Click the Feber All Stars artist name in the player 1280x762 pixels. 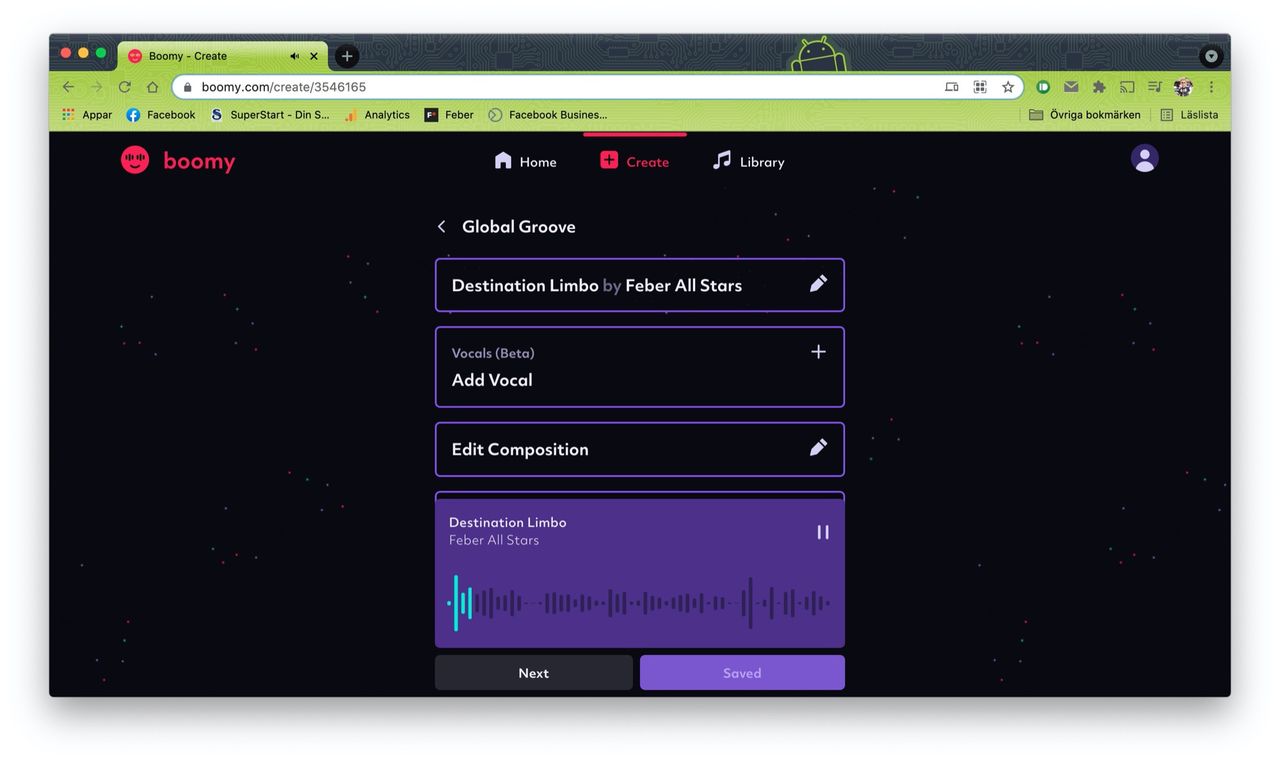pos(494,540)
